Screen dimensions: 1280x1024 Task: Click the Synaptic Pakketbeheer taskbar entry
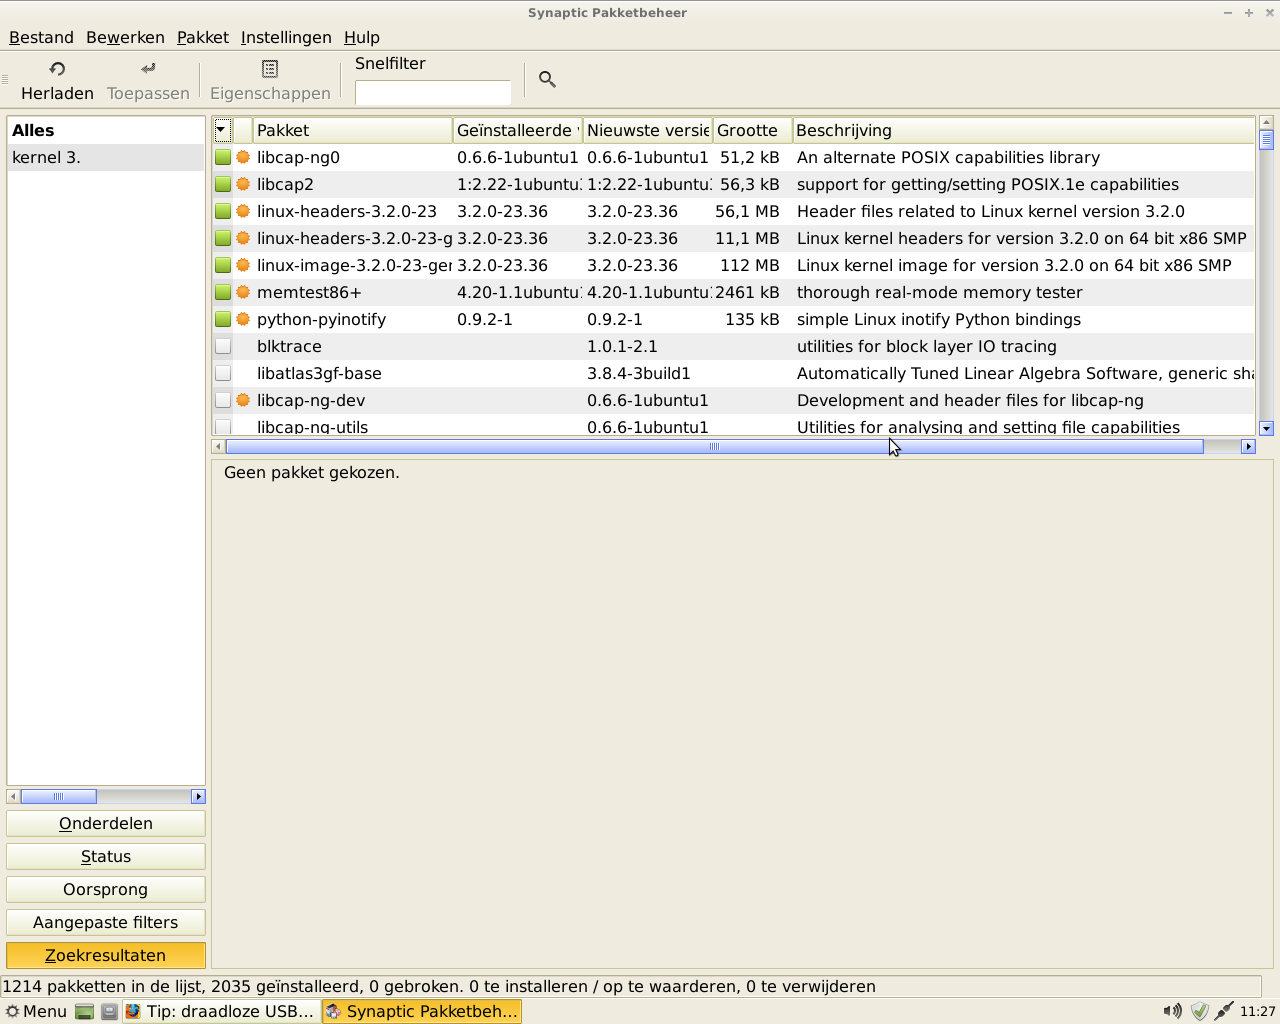[422, 1011]
